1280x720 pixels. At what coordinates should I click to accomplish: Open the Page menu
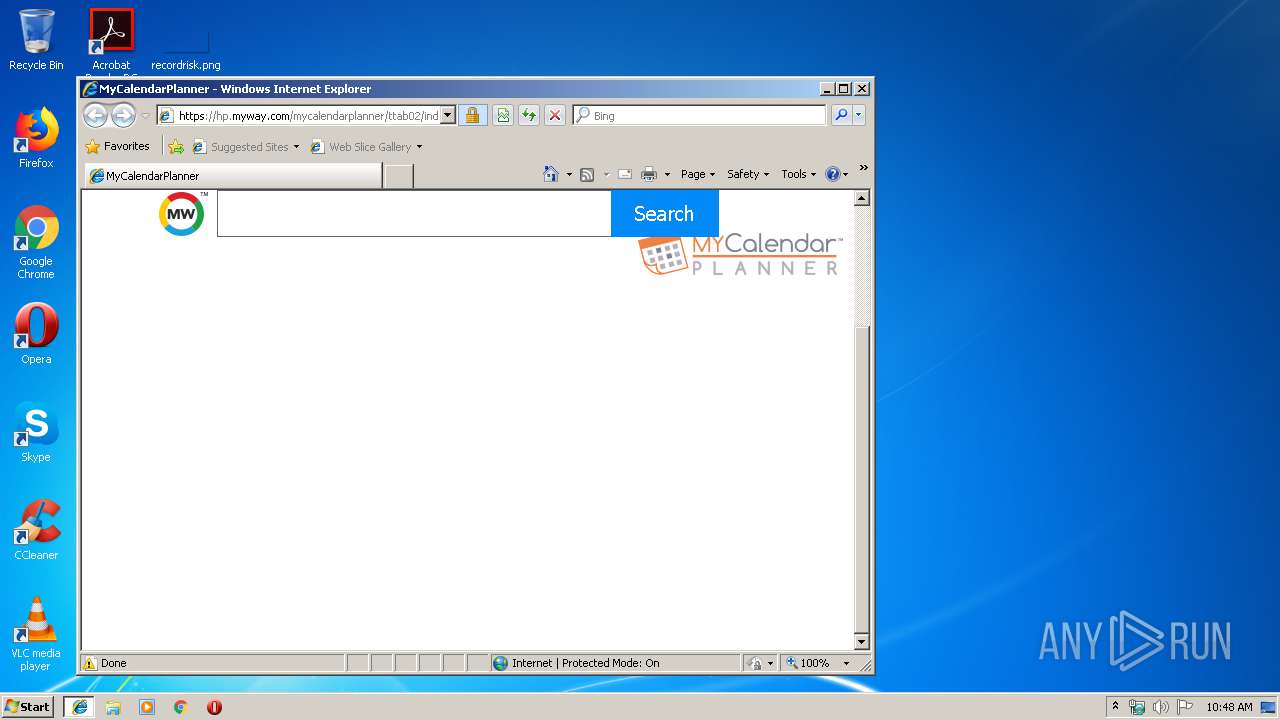pyautogui.click(x=697, y=174)
